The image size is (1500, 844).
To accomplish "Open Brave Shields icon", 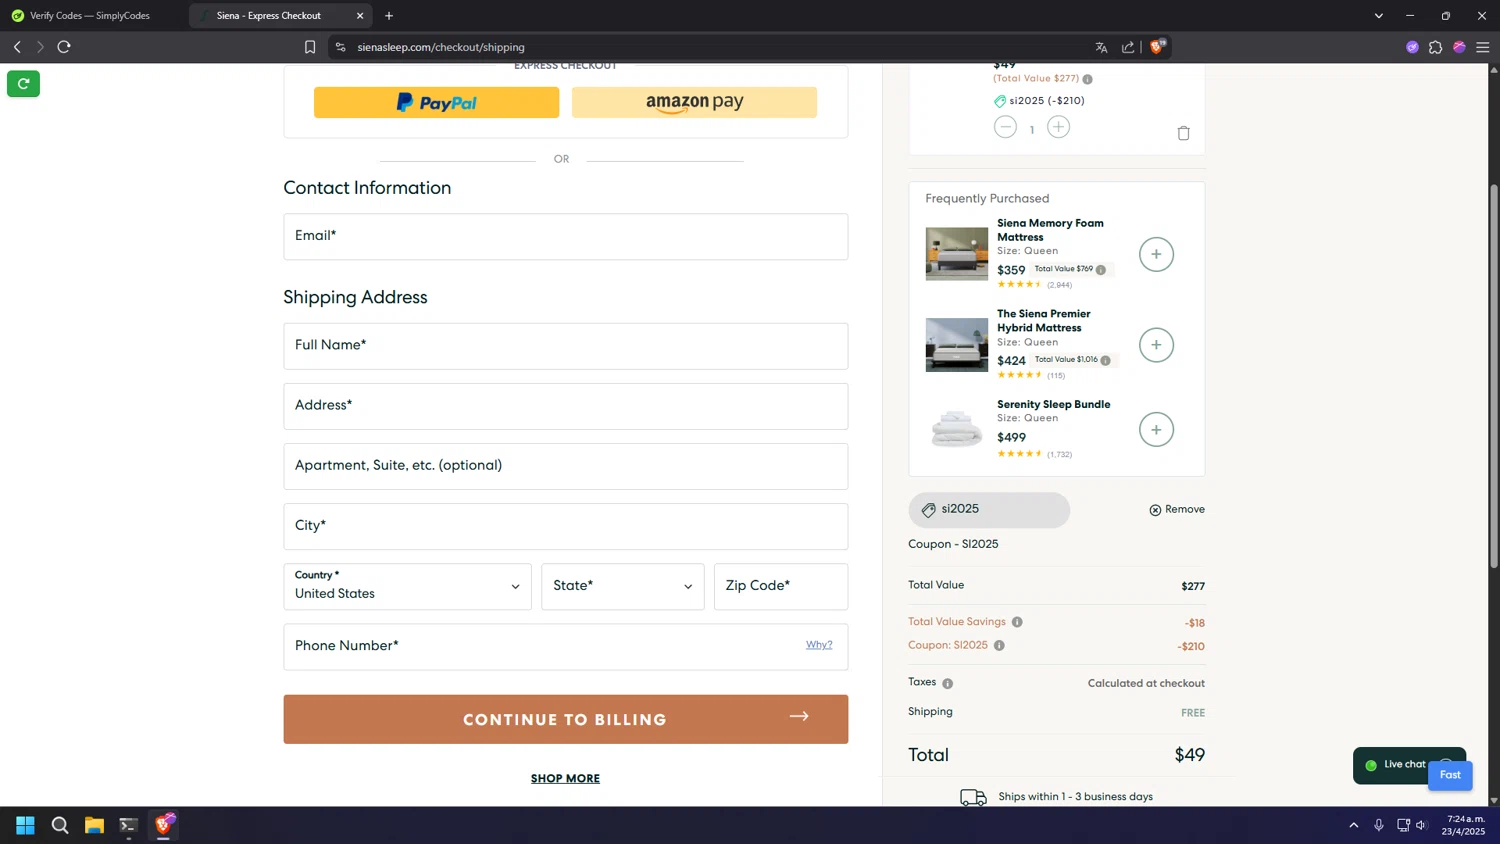I will 1157,46.
